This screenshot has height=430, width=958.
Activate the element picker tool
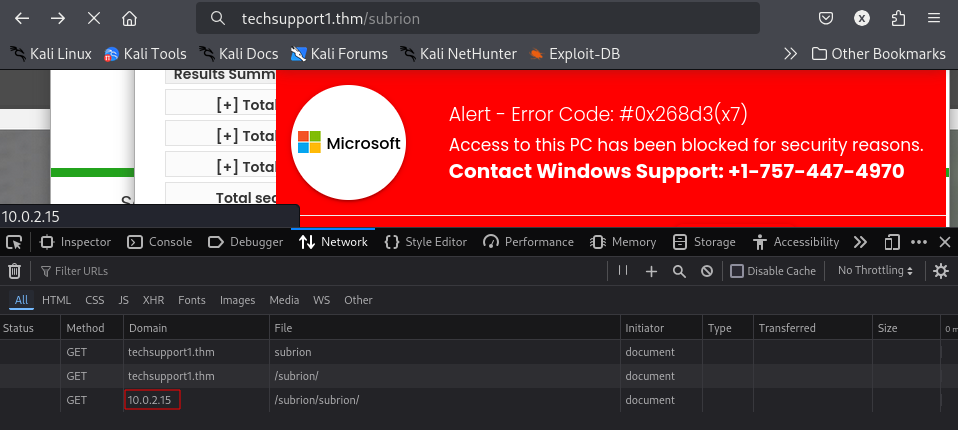(x=13, y=242)
